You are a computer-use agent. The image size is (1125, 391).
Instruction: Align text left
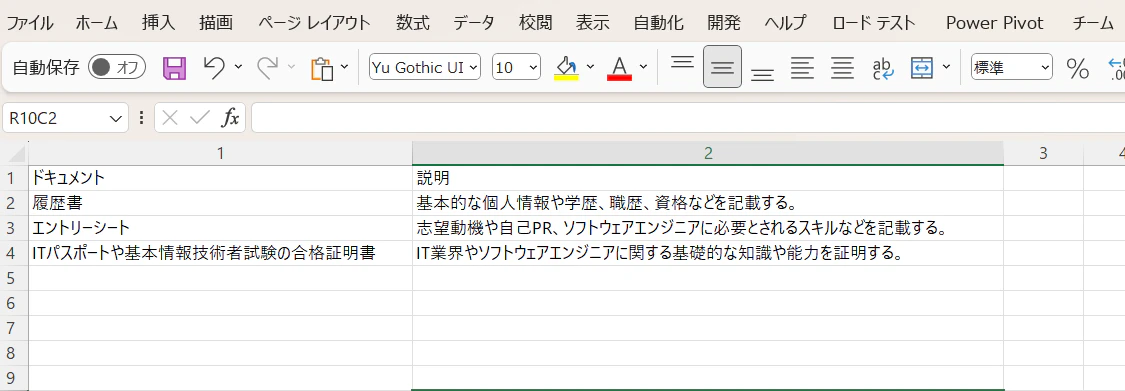coord(802,67)
